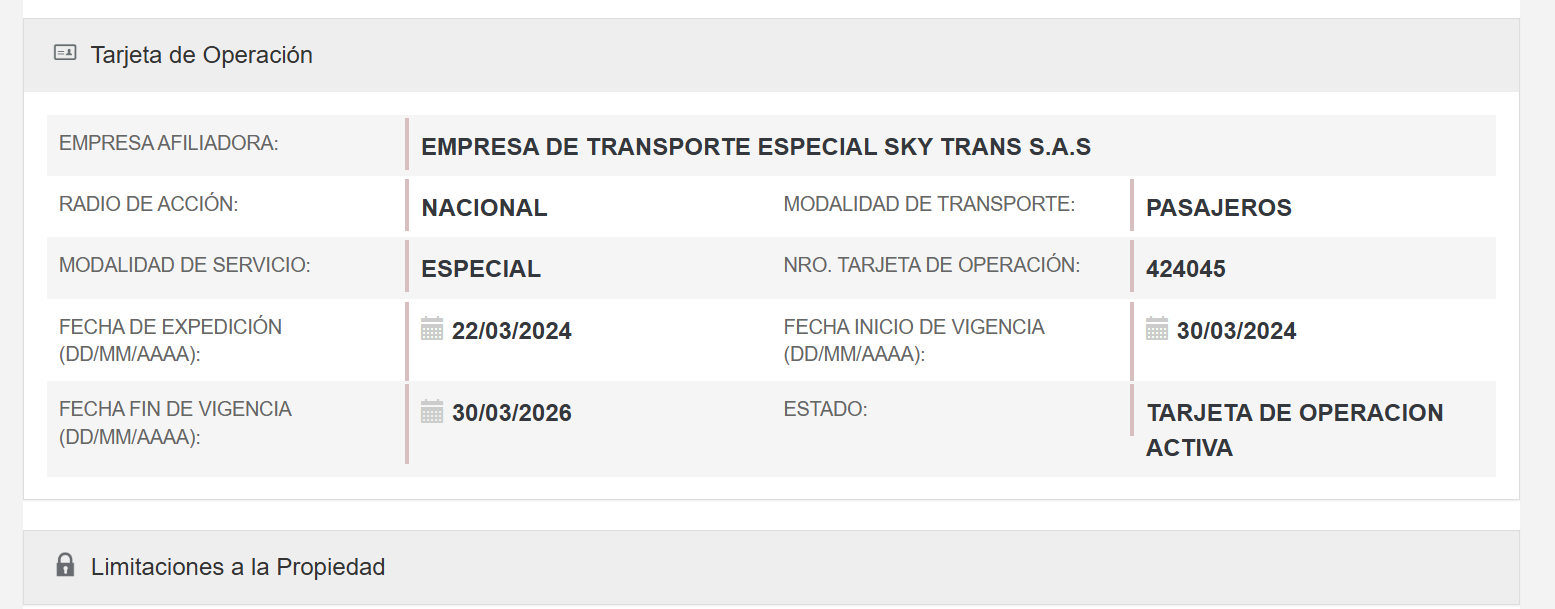Collapse the Tarjeta de Operación panel header

(x=201, y=55)
